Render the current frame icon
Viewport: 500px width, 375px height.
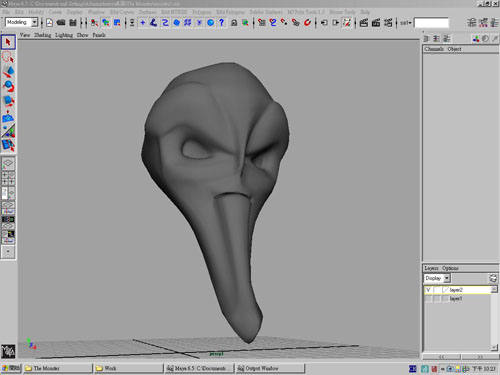pyautogui.click(x=364, y=23)
